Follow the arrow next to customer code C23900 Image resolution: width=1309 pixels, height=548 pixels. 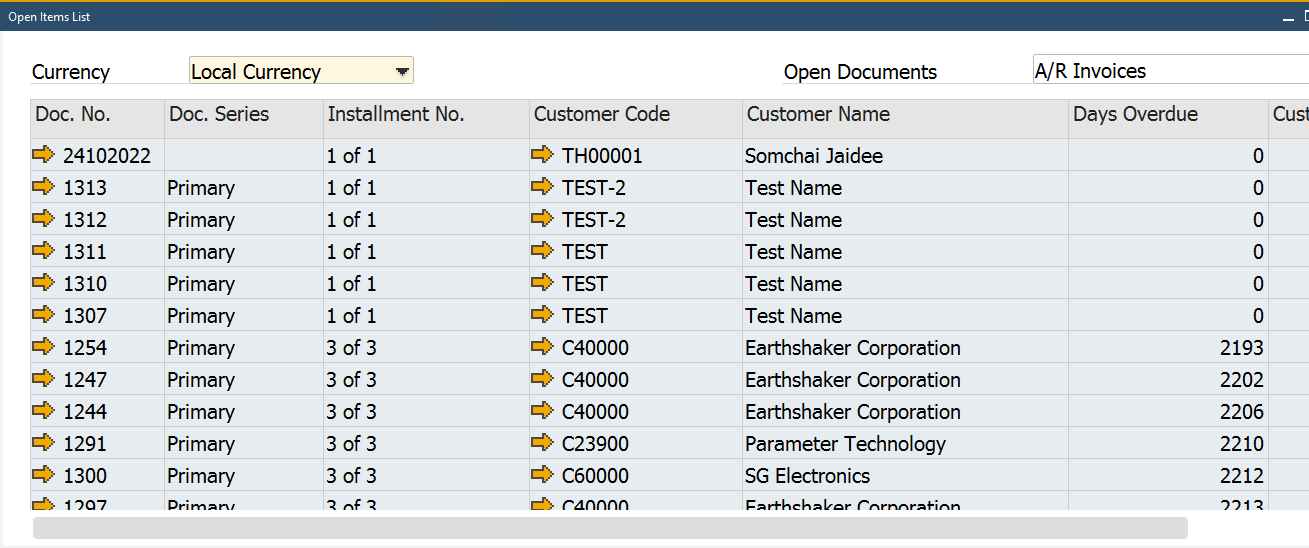point(542,443)
